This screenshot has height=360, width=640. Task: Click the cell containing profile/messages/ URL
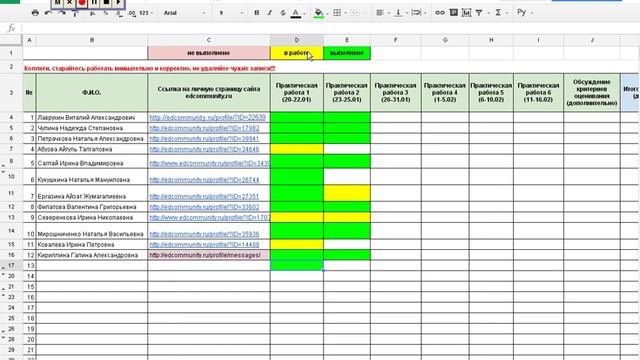(209, 255)
